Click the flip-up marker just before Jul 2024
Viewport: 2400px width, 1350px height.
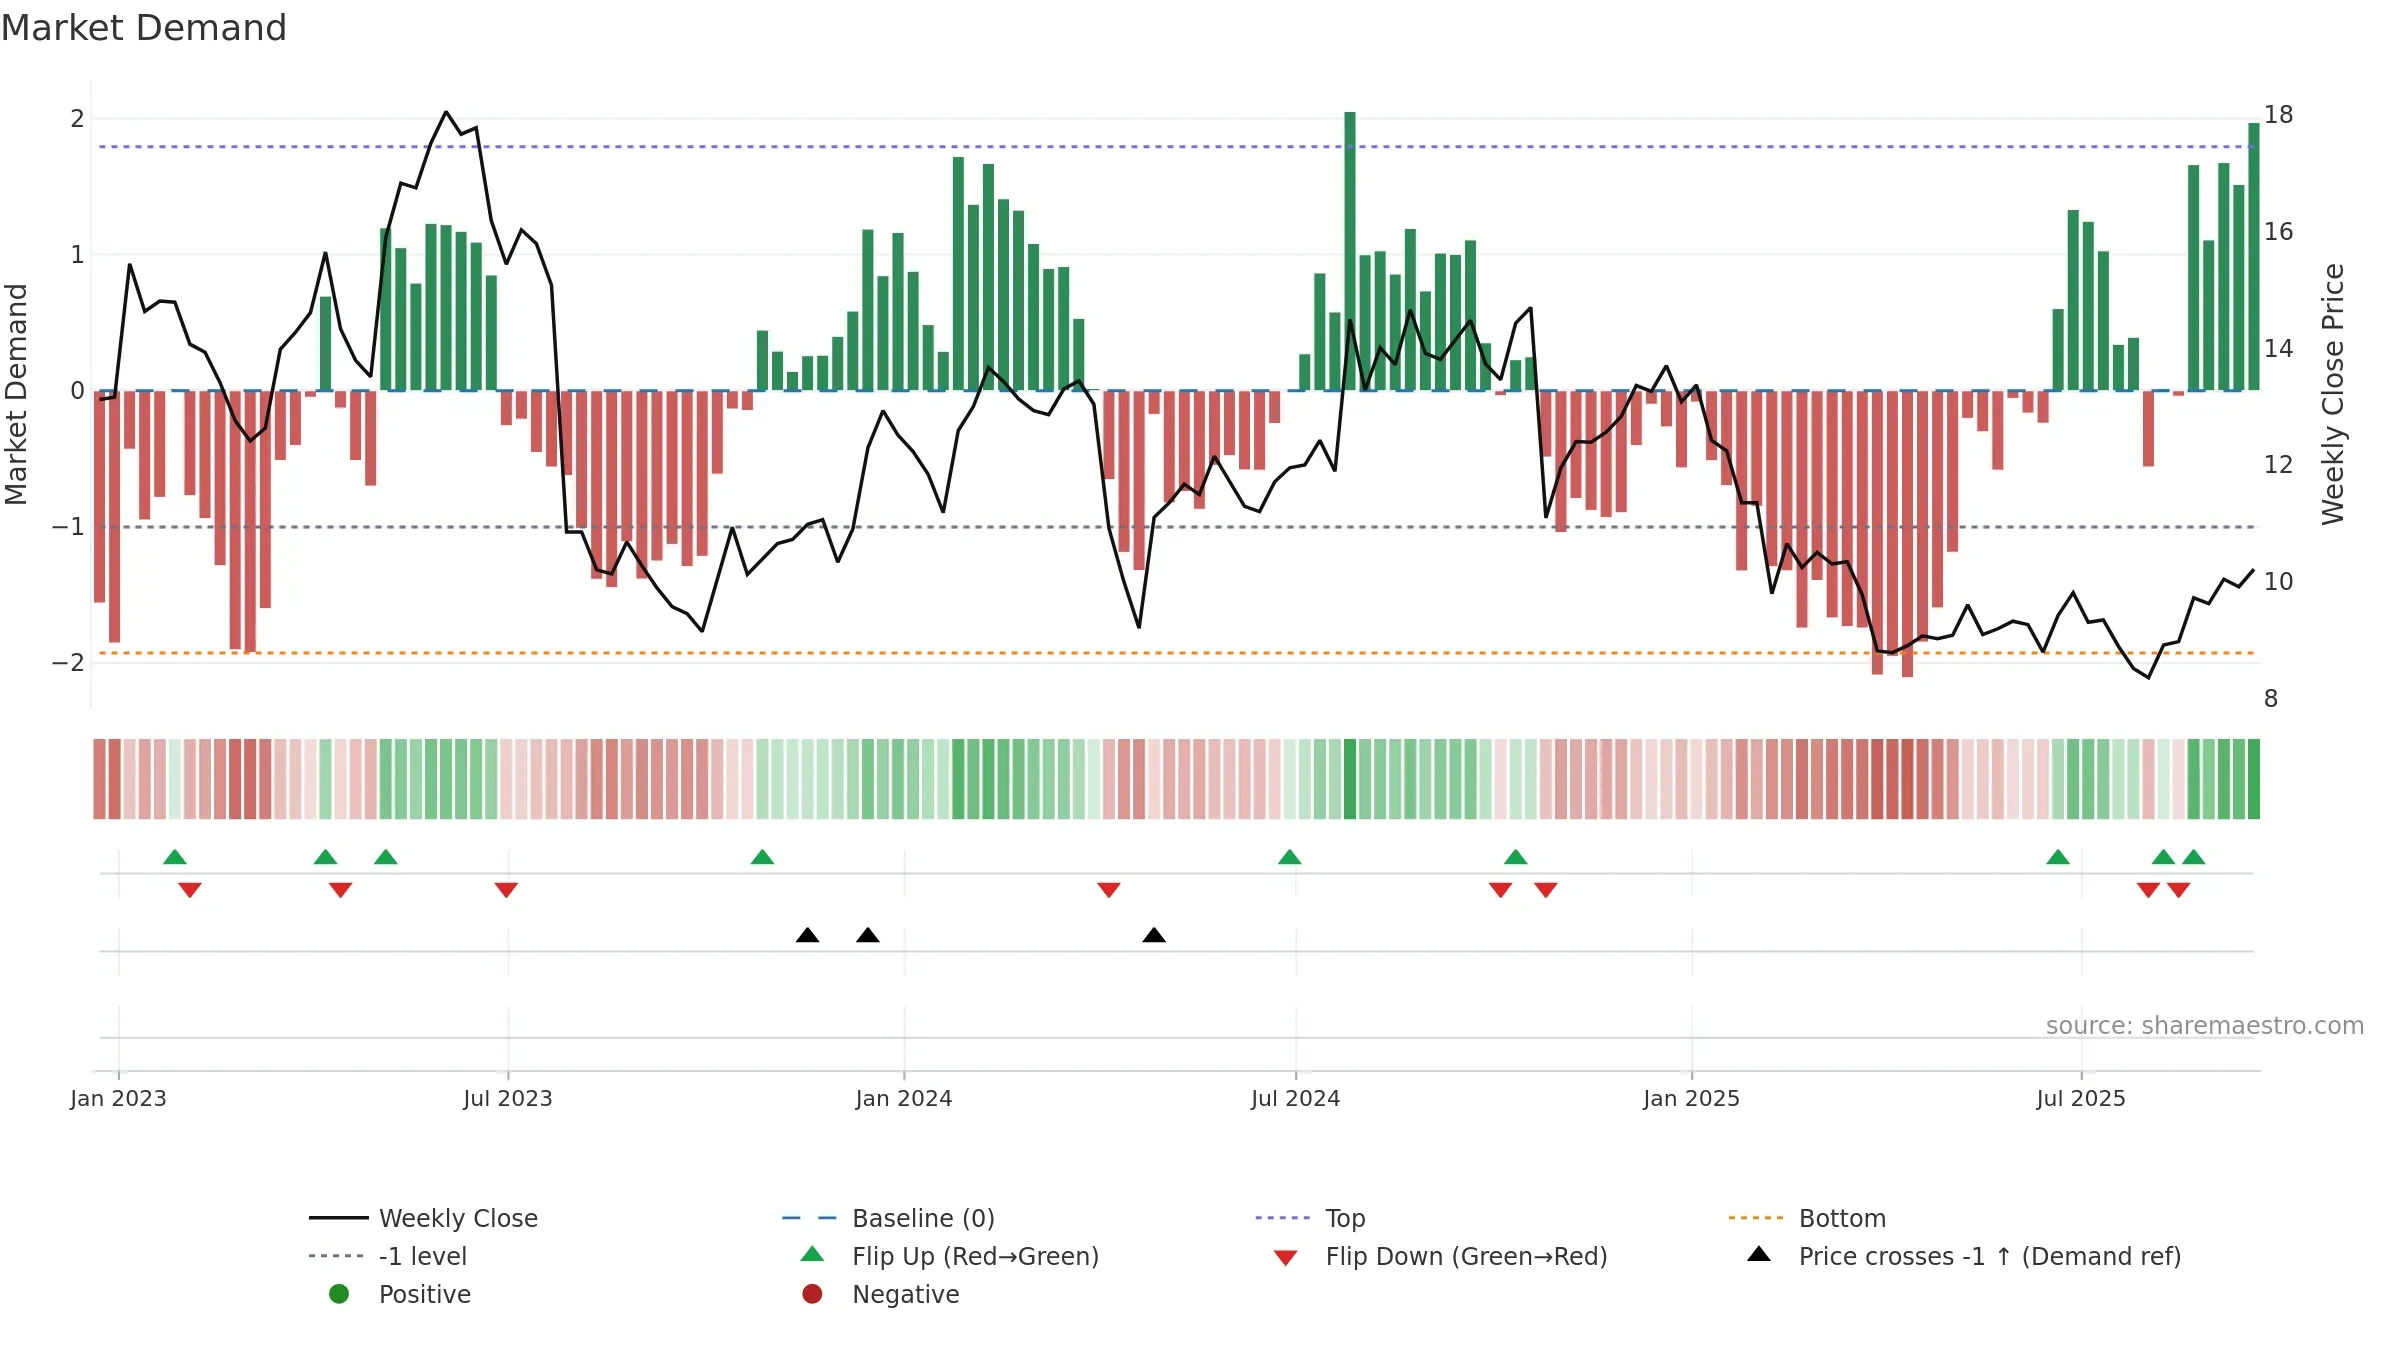1290,857
